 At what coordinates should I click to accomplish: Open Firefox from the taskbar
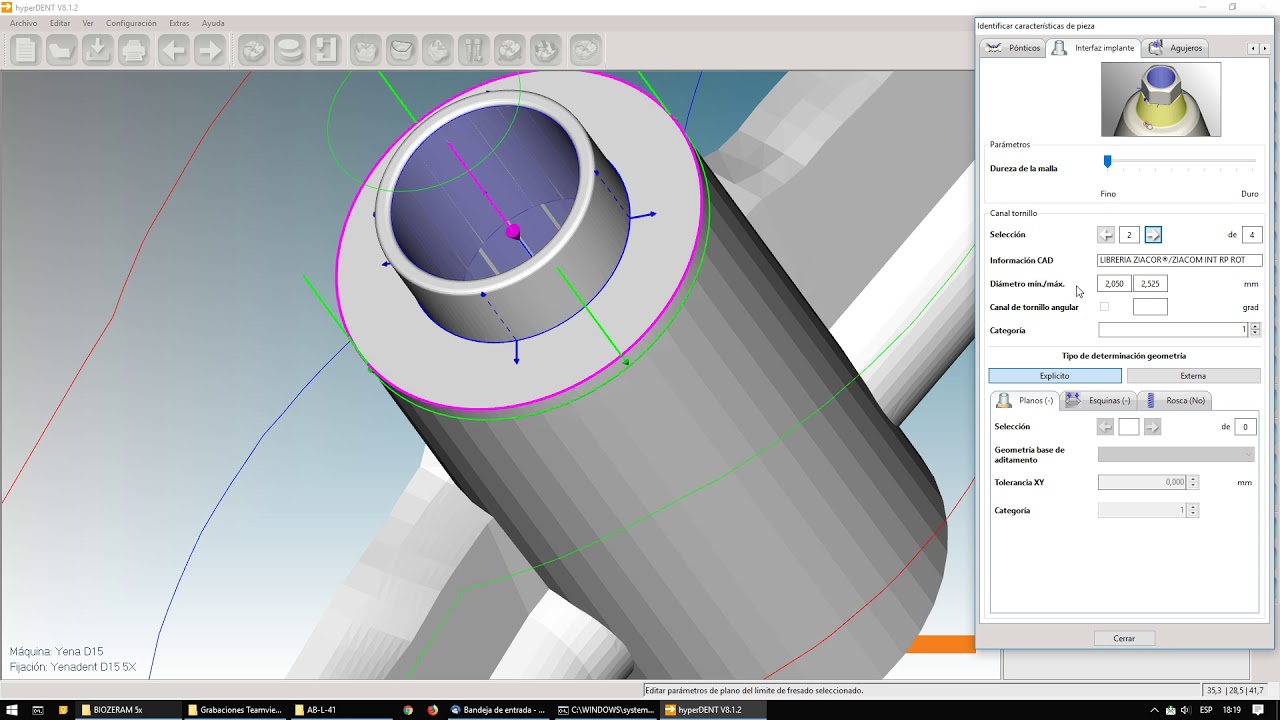[x=433, y=710]
